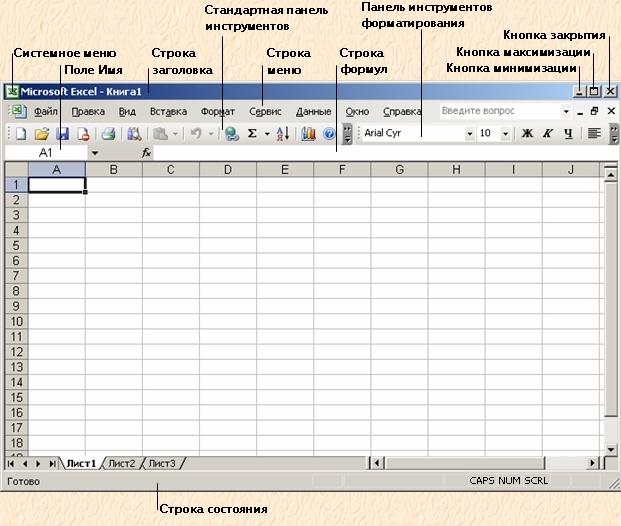This screenshot has height=526, width=621.
Task: Show more Standard toolbar options
Action: 347,134
